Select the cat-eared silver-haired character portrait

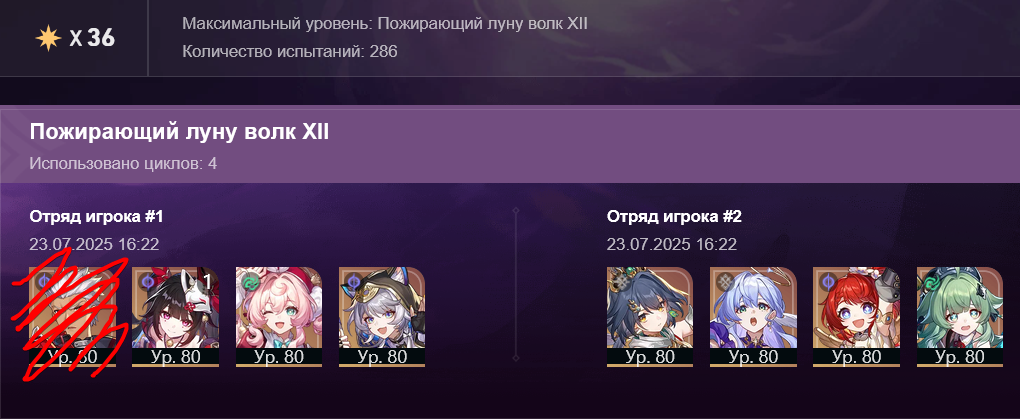(x=382, y=317)
